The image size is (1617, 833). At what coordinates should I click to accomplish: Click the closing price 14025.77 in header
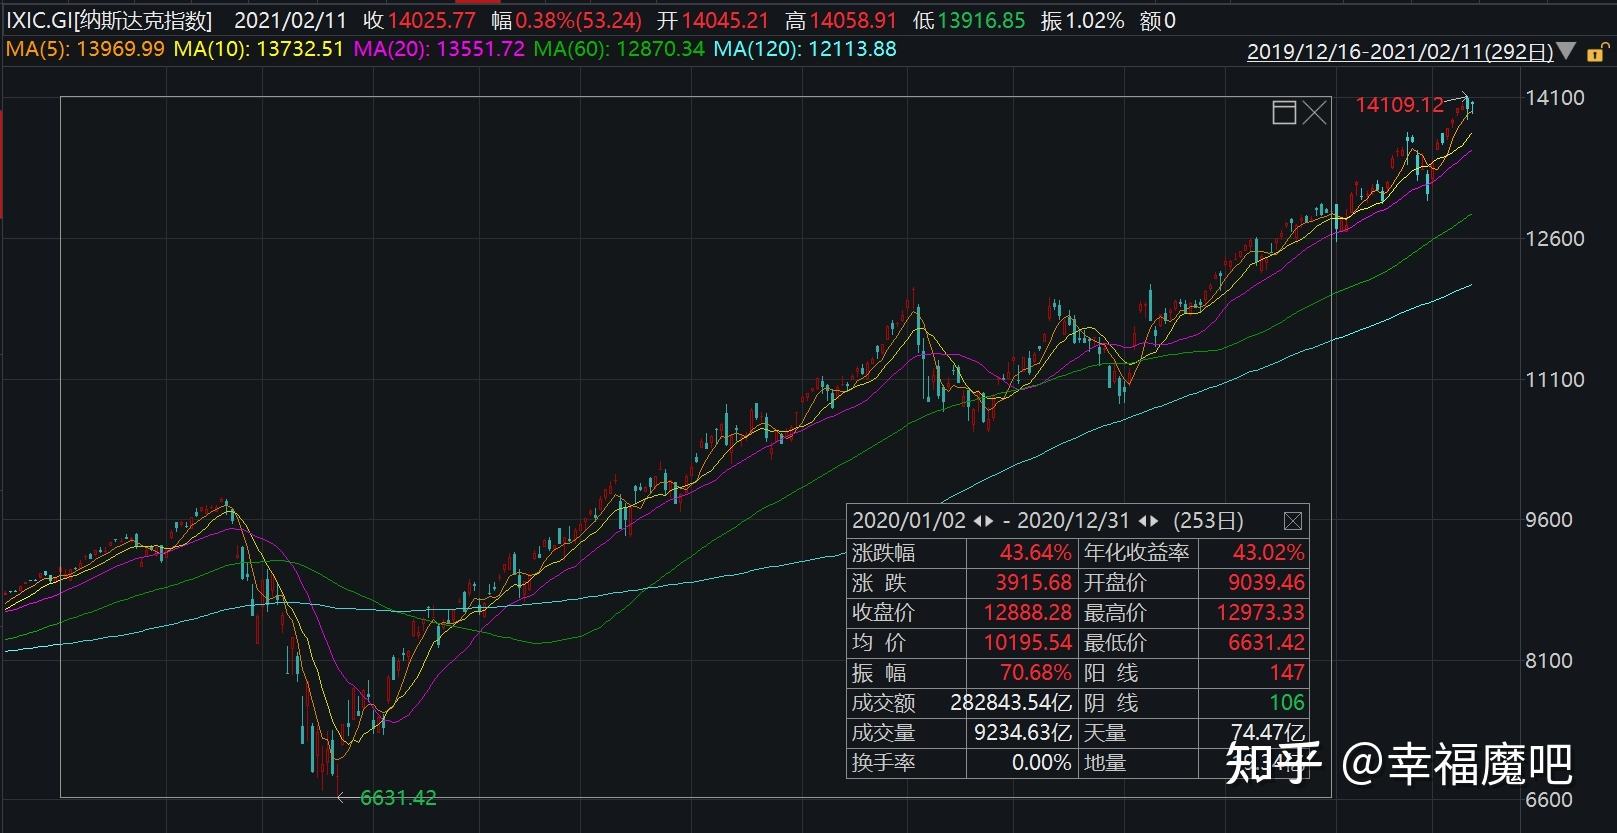[x=432, y=20]
